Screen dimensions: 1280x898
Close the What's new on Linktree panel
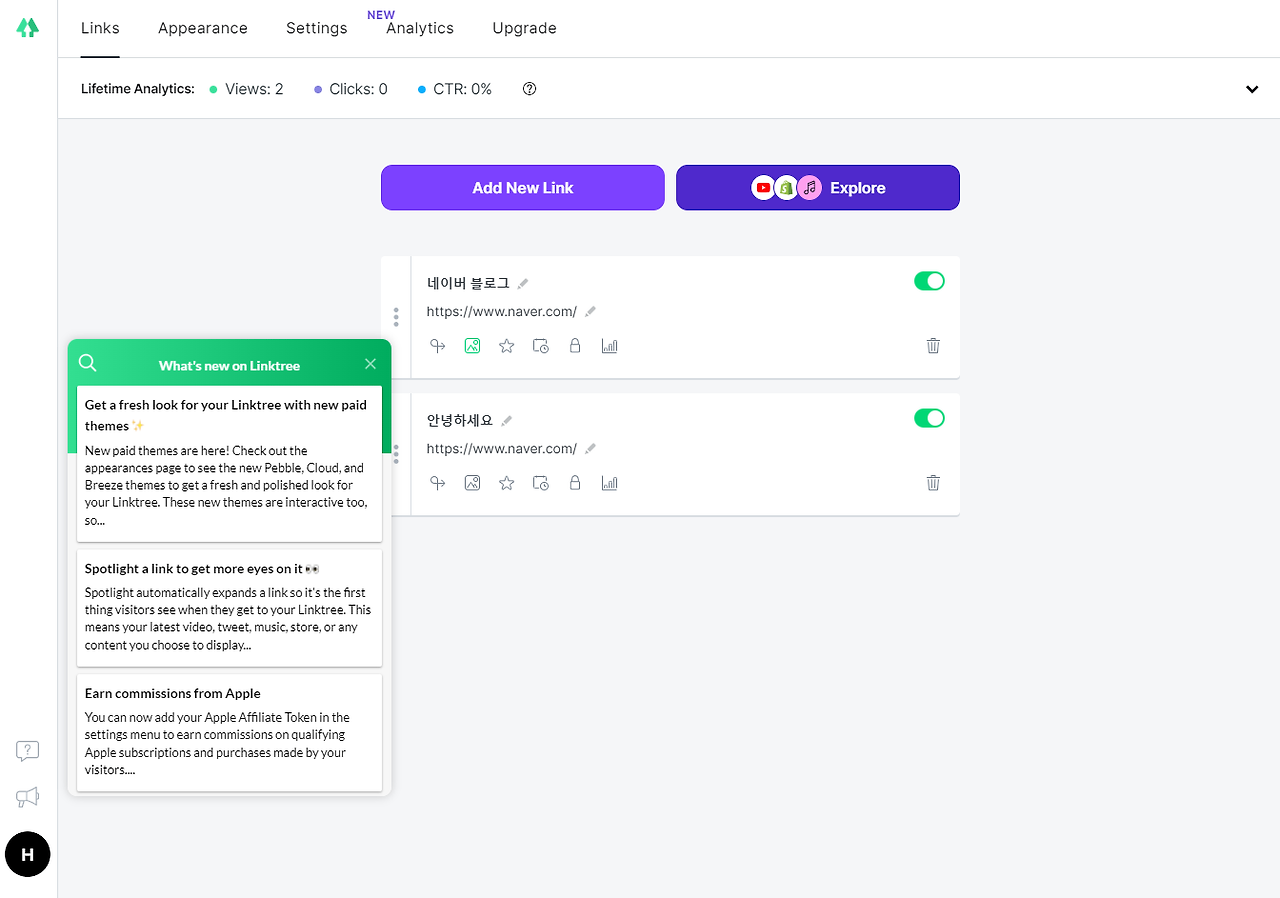click(x=371, y=364)
